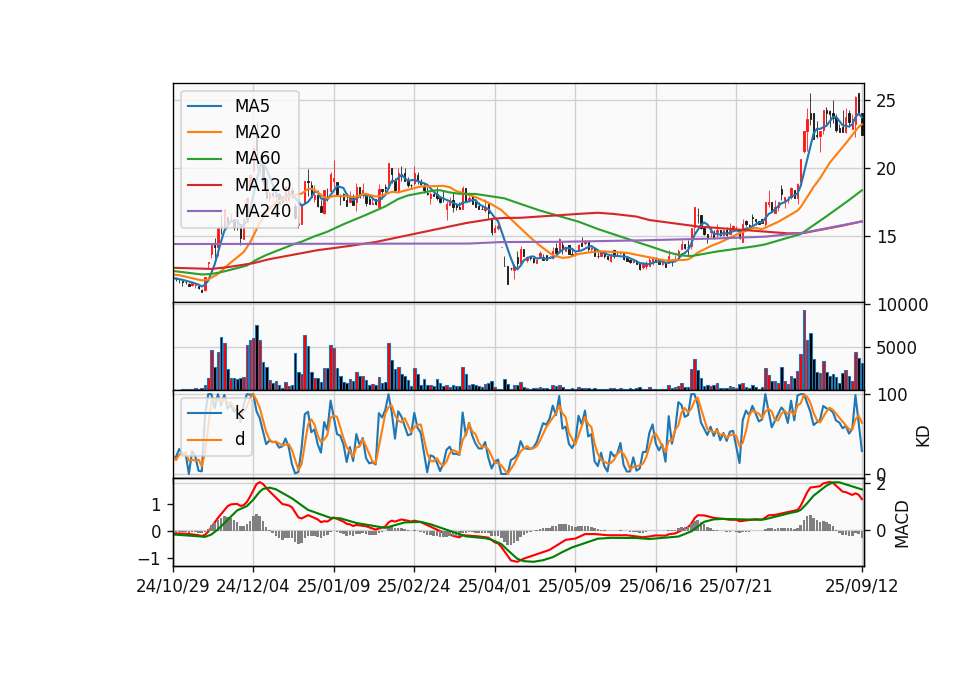Click the 25/05/09 date tick label
Viewport: 960px width, 690px height.
575,586
